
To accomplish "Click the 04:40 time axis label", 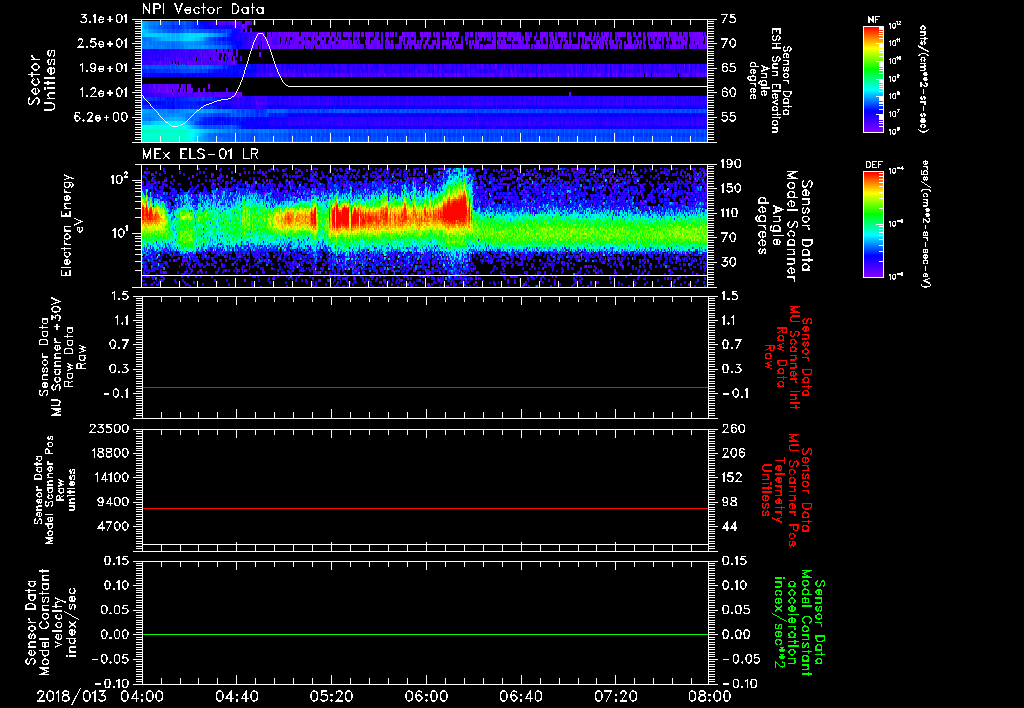I will pyautogui.click(x=236, y=696).
